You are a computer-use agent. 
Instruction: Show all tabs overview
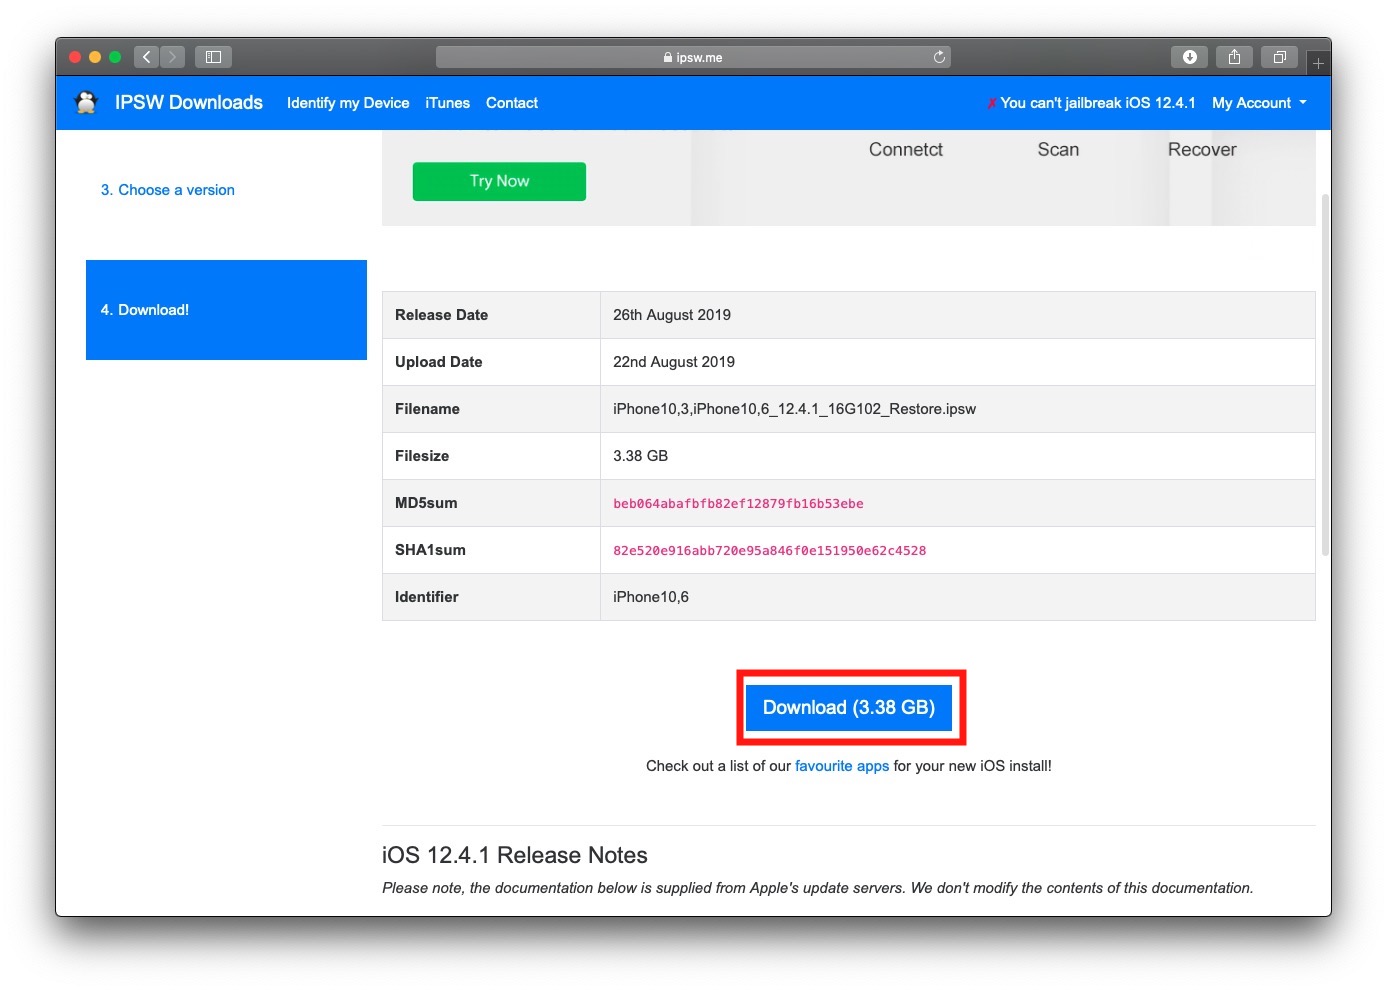pos(1279,57)
